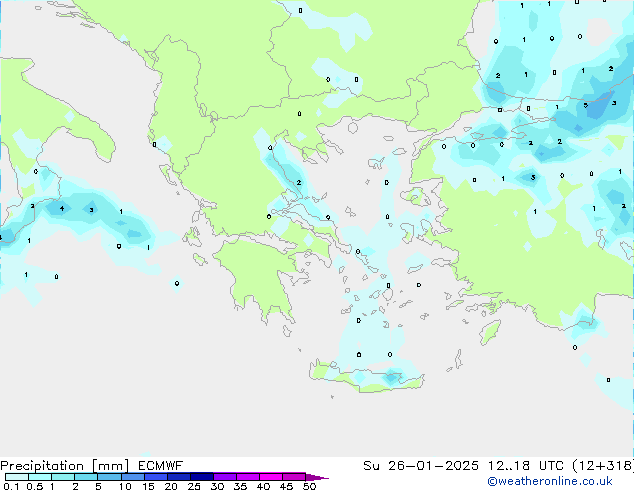Viewport: 634px width, 490px height.
Task: Click the 15 label on the legend scale
Action: click(x=148, y=487)
